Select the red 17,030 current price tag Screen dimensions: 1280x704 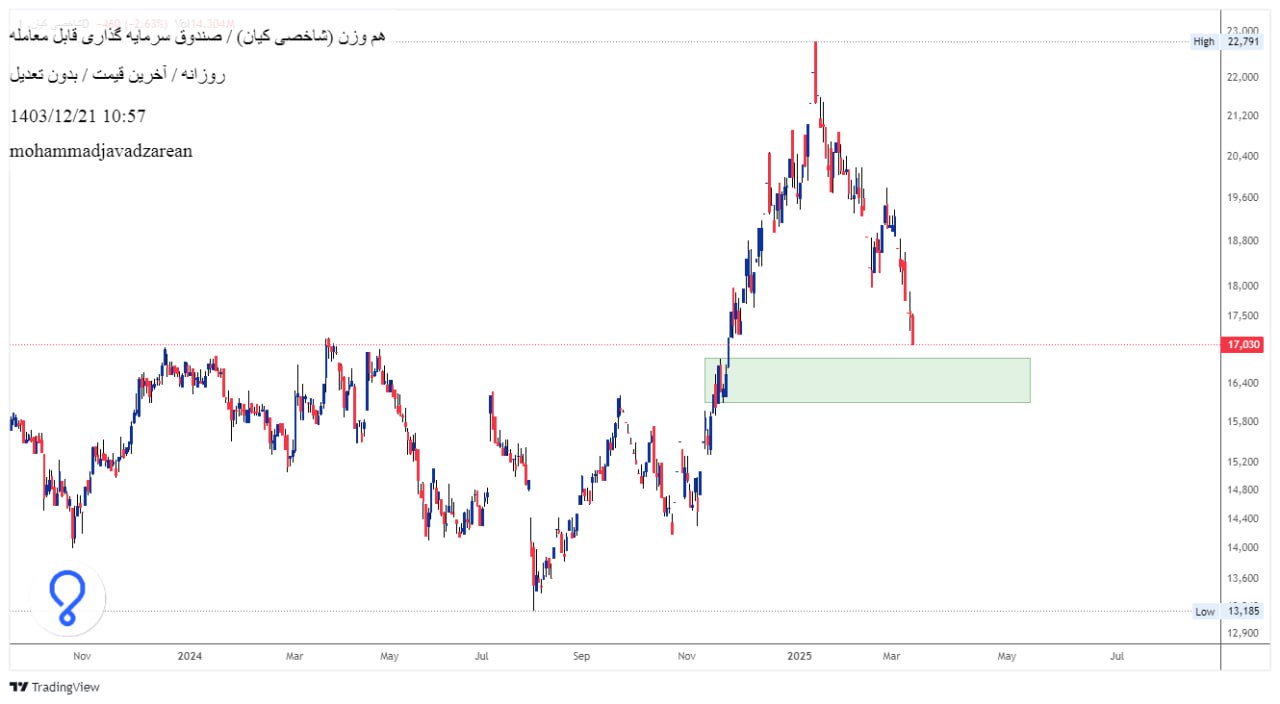click(1245, 344)
